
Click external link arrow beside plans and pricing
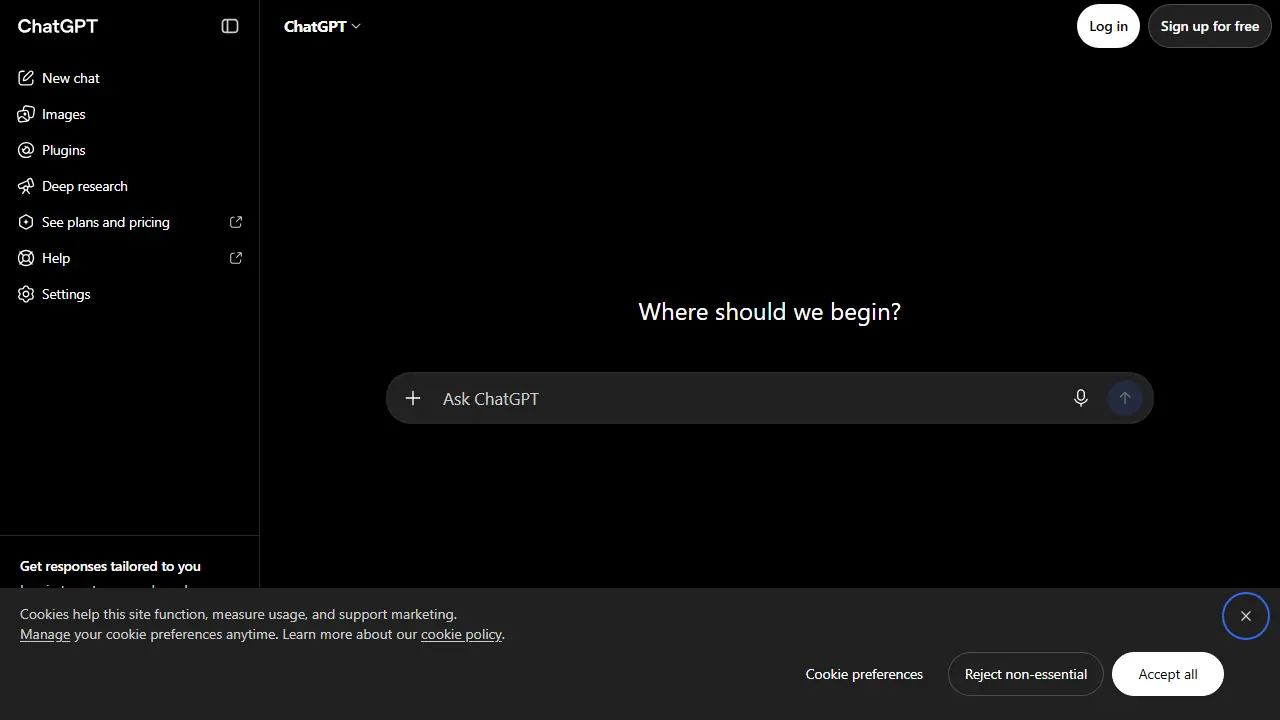coord(236,222)
